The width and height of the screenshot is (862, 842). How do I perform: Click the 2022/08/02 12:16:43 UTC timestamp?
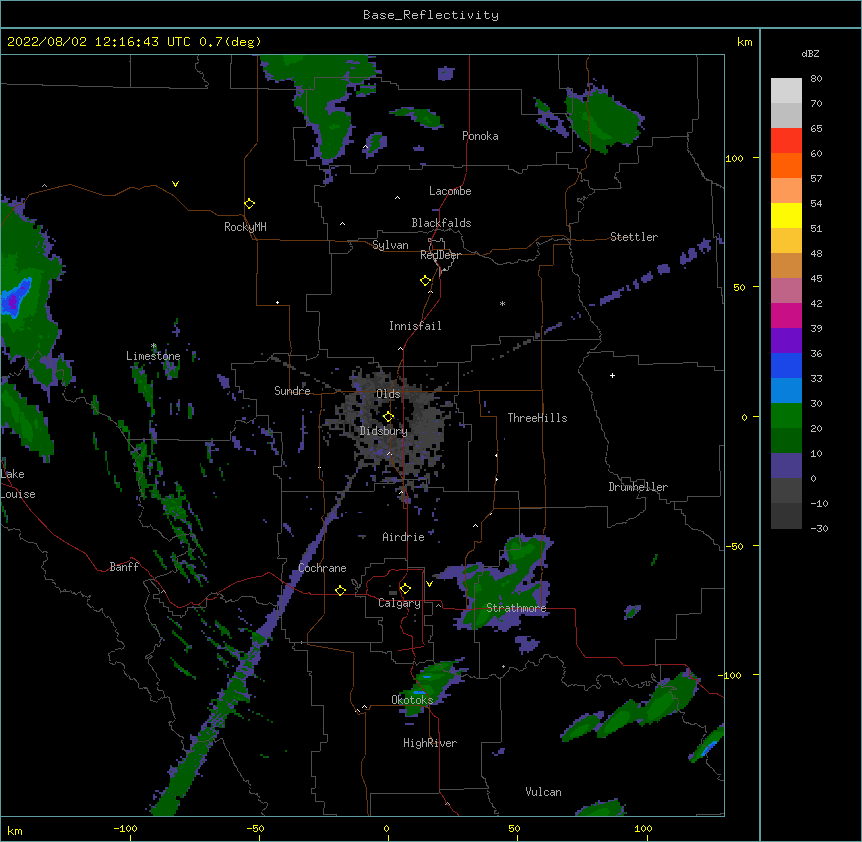(x=99, y=42)
